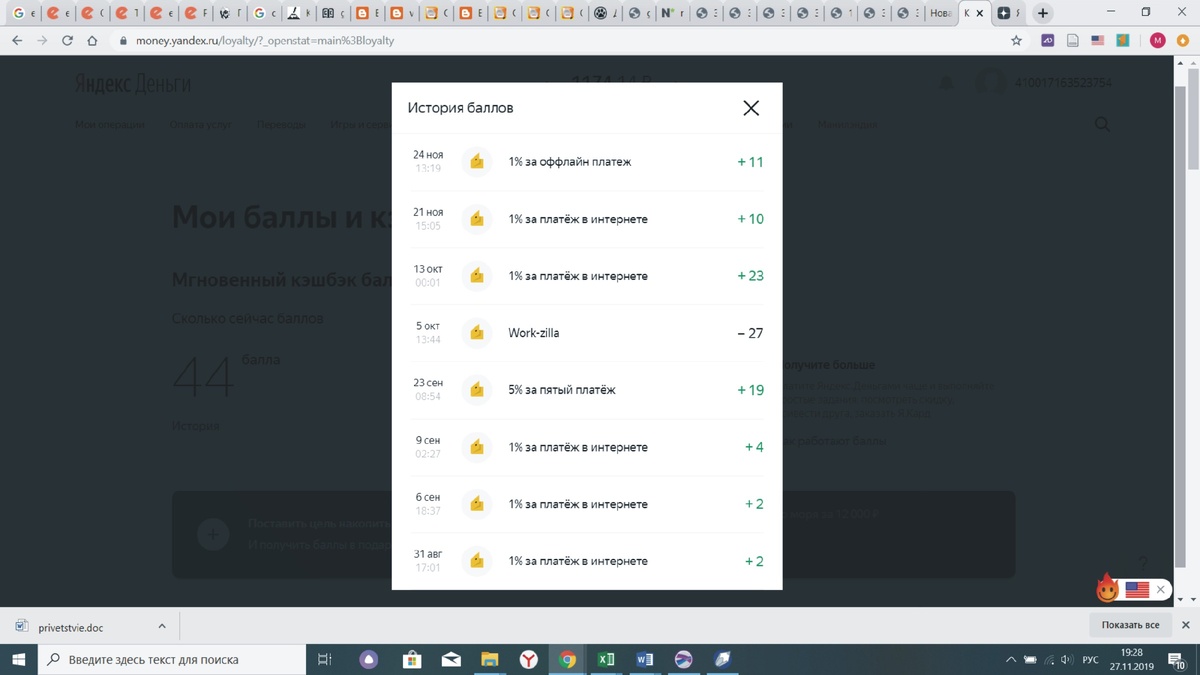This screenshot has height=675, width=1200.
Task: Click Windows search box
Action: point(171,659)
